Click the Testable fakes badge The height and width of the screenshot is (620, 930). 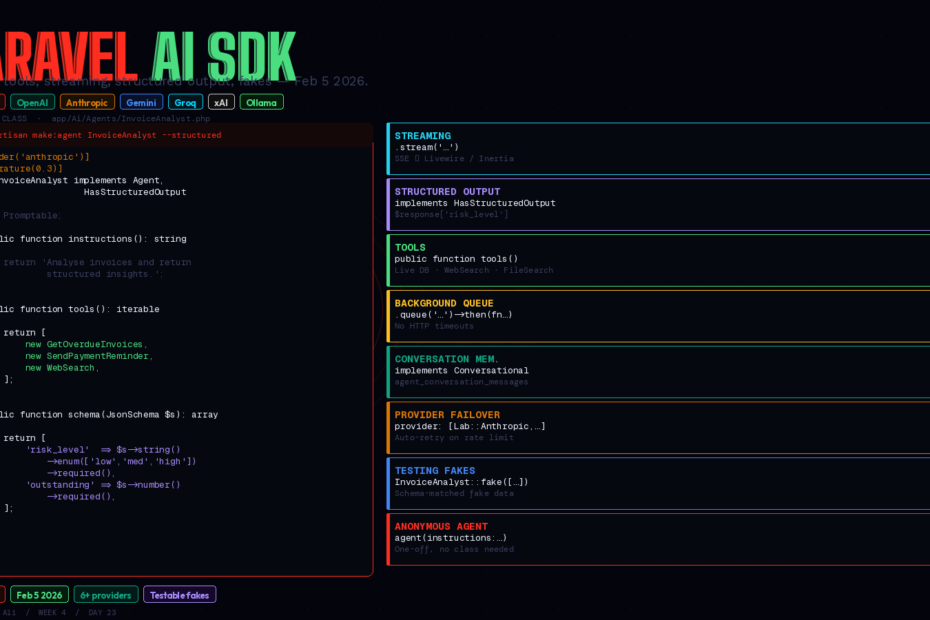(179, 595)
